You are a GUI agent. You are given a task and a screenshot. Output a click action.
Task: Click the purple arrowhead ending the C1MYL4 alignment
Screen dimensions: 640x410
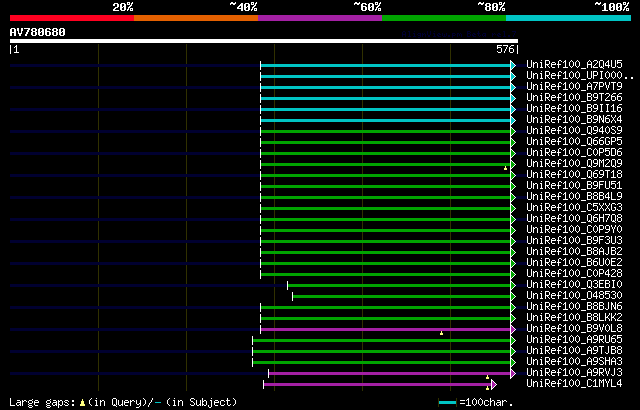point(494,384)
